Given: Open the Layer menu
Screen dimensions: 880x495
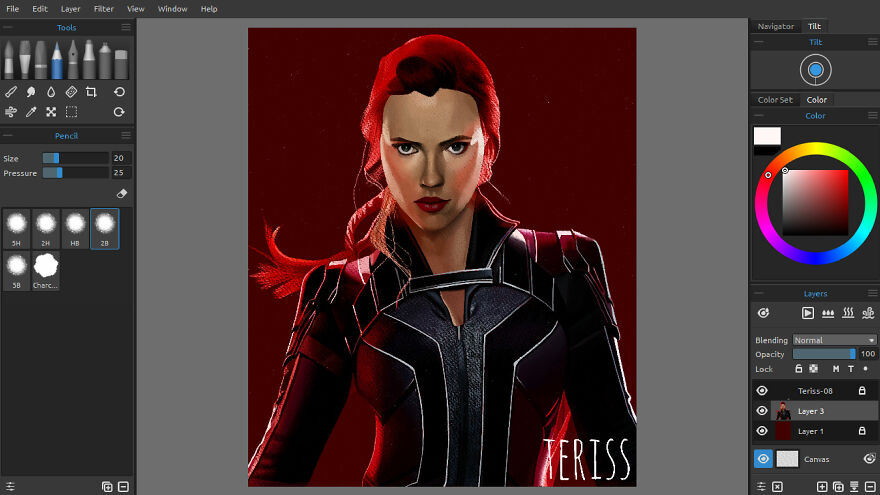Looking at the screenshot, I should click(70, 9).
